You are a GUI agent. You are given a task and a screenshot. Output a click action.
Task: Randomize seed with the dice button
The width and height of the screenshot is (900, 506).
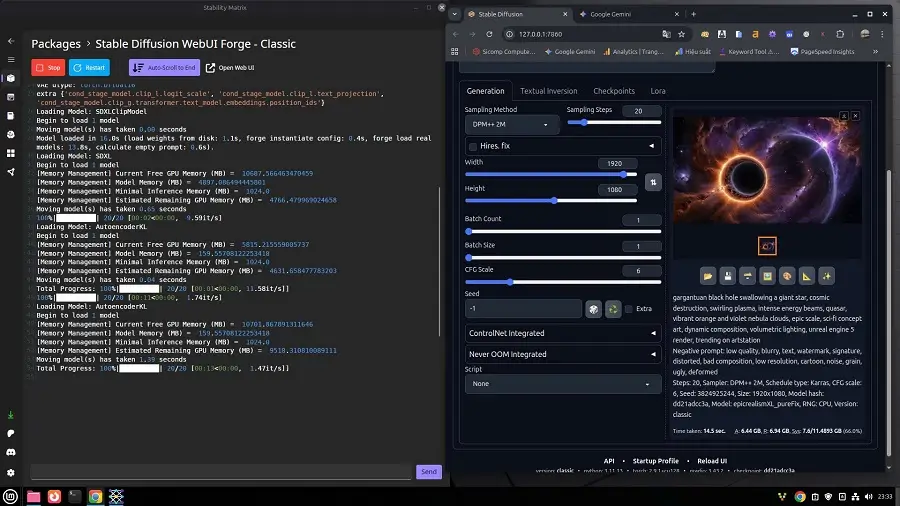coord(593,309)
